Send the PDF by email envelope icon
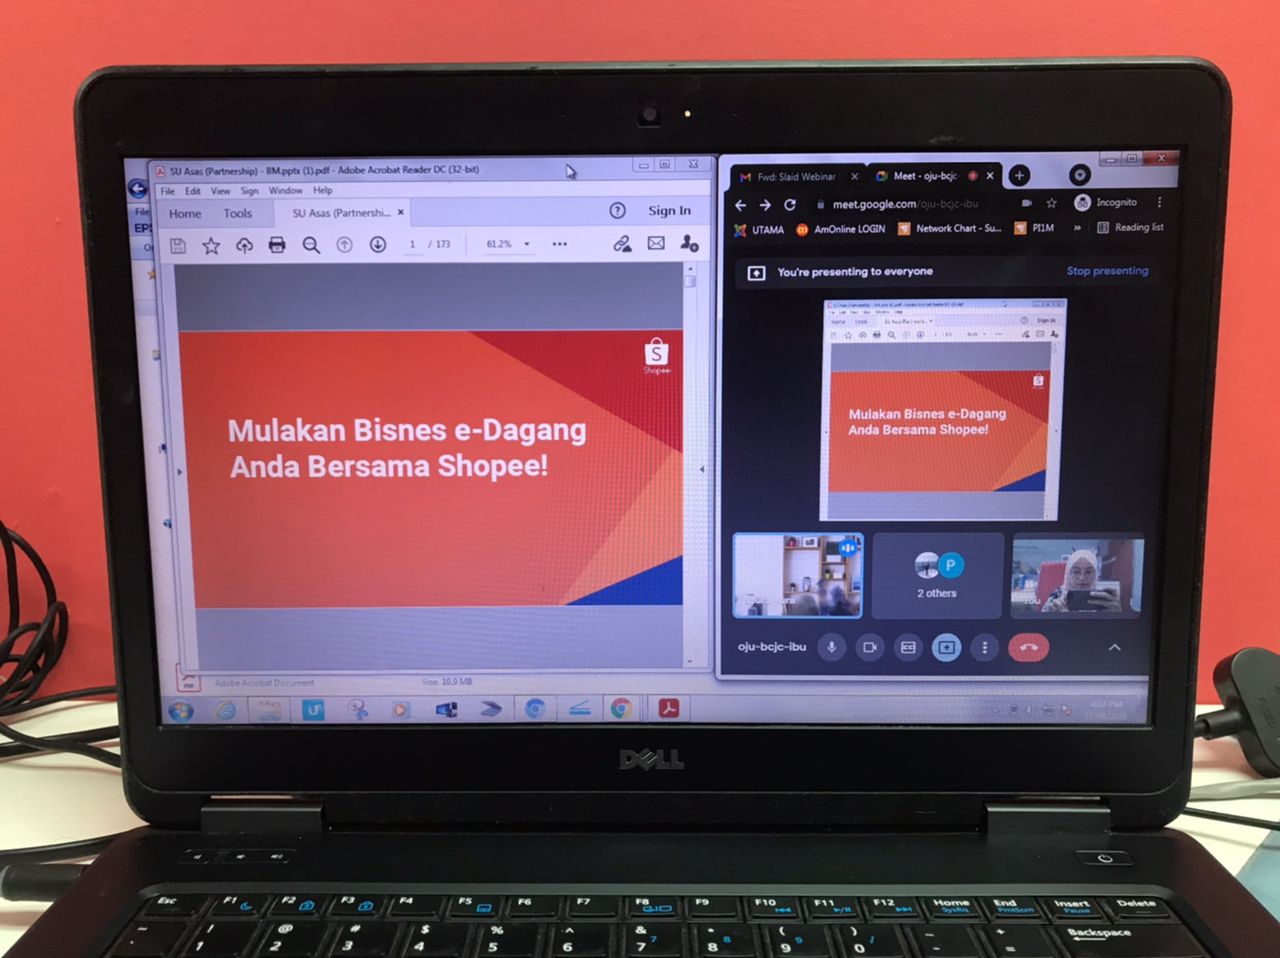The image size is (1280, 958). pos(656,243)
